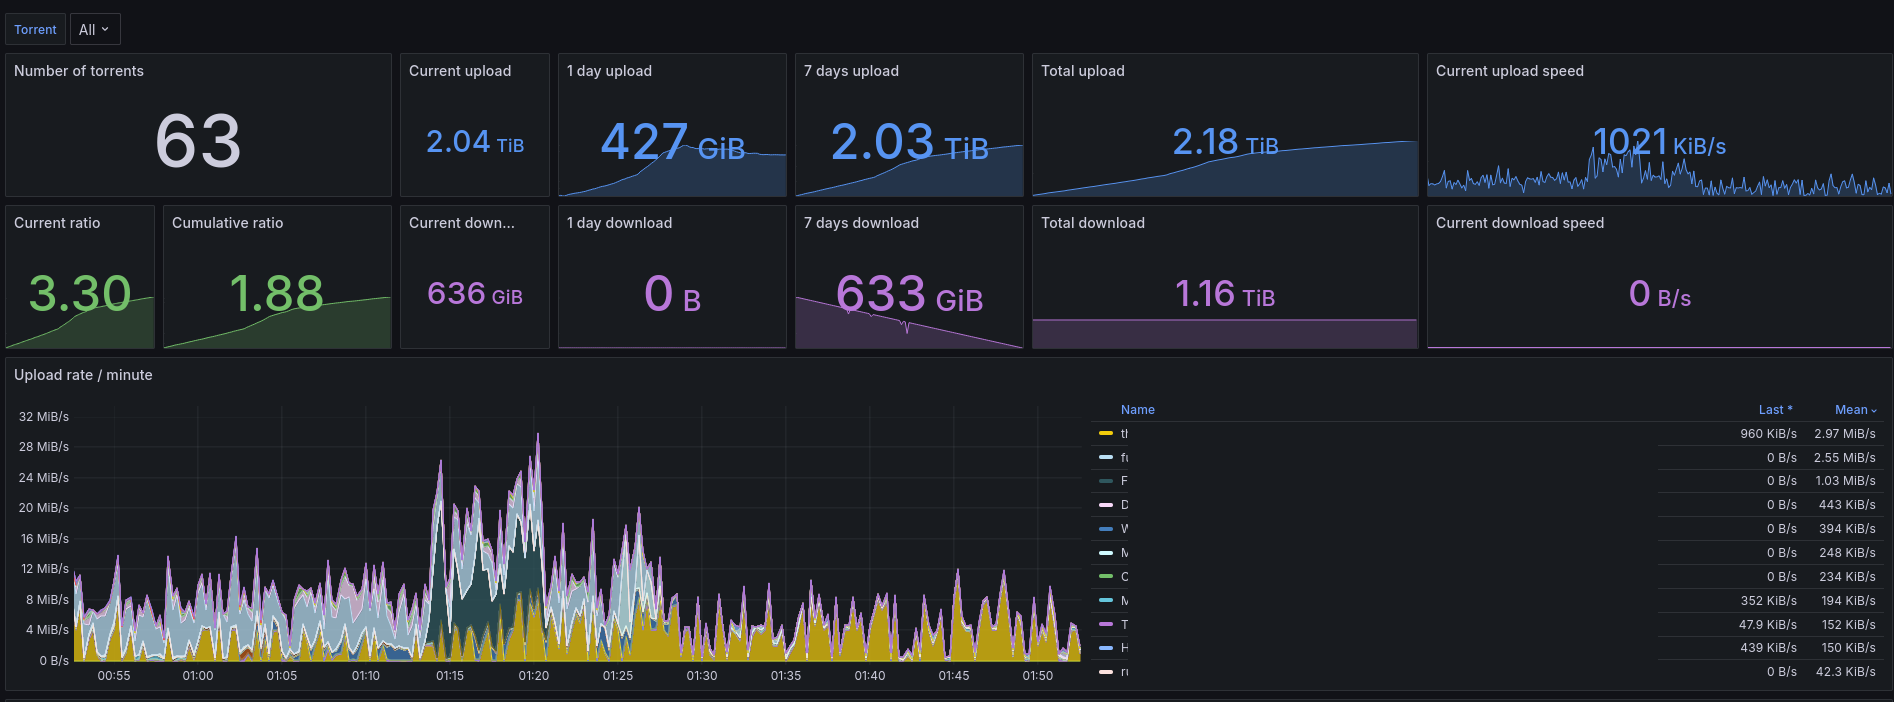Toggle visibility of legend series with 2.55 MiB/s mean

1124,458
